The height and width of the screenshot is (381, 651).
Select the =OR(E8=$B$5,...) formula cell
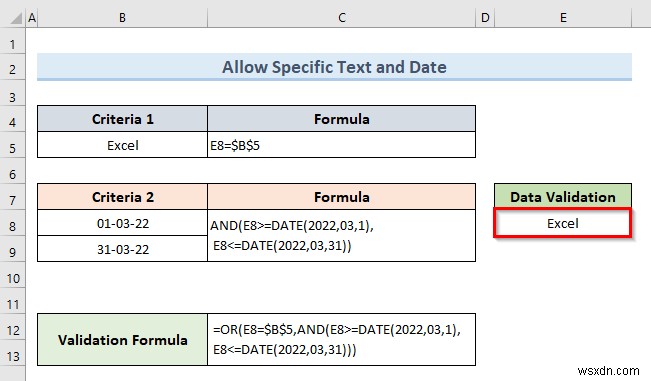point(341,340)
